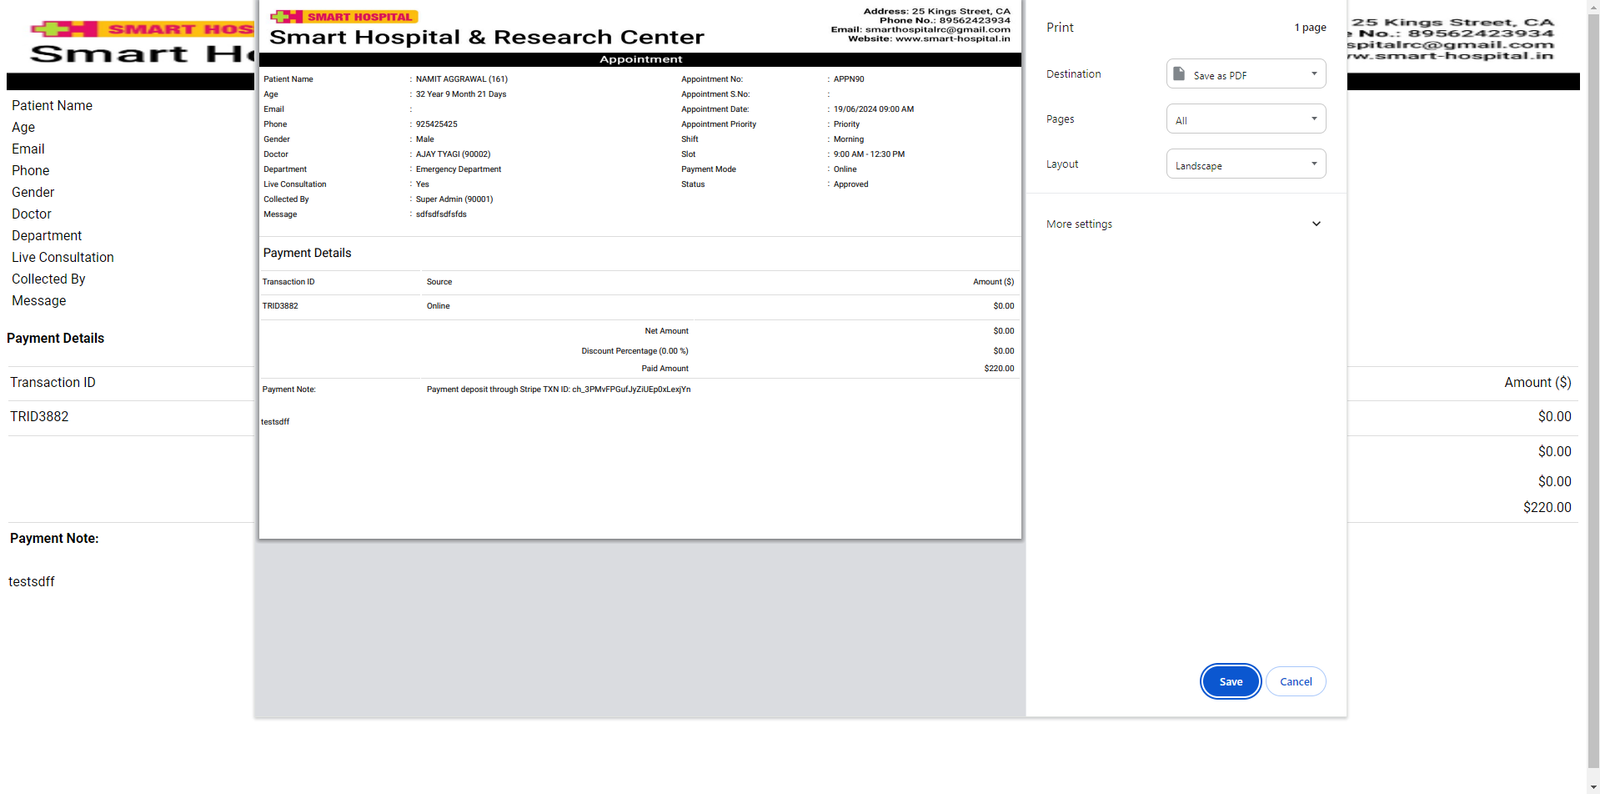Click the Payment Details heading in print preview

307,253
